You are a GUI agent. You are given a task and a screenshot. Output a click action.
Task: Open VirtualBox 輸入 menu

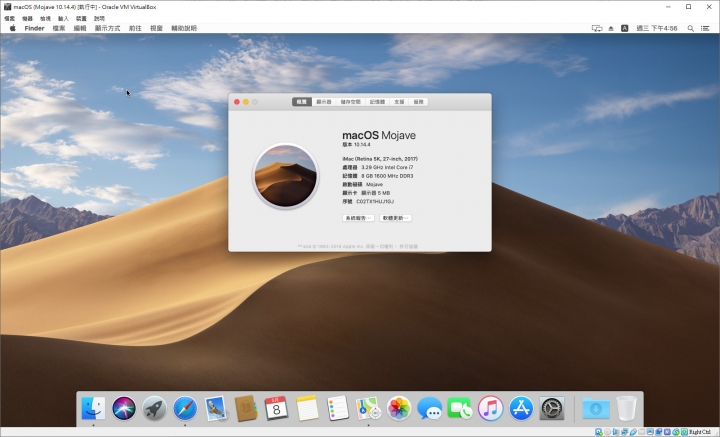(x=63, y=18)
